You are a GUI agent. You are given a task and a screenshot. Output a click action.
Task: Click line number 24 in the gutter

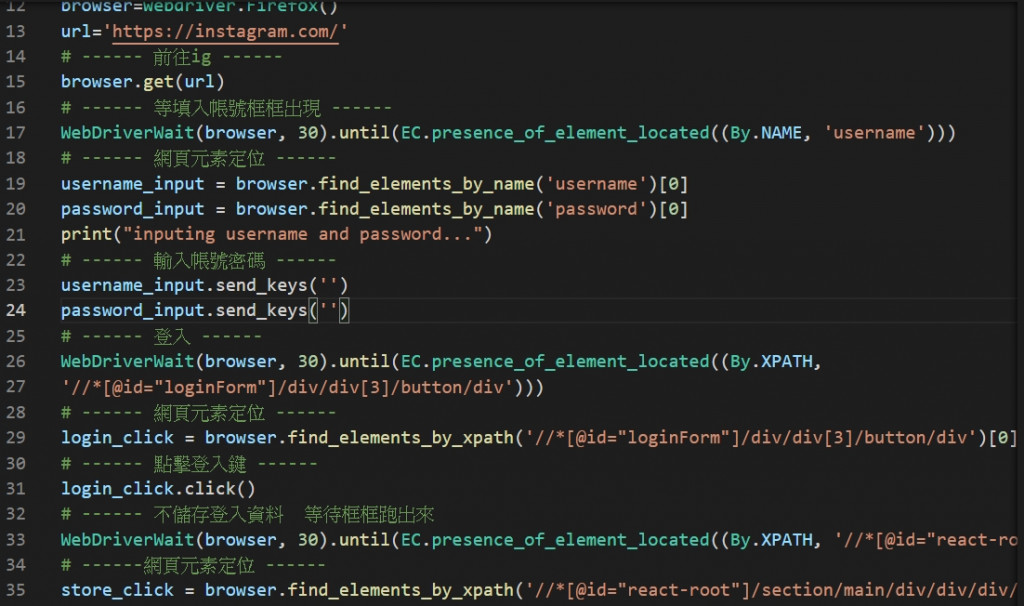(x=15, y=311)
